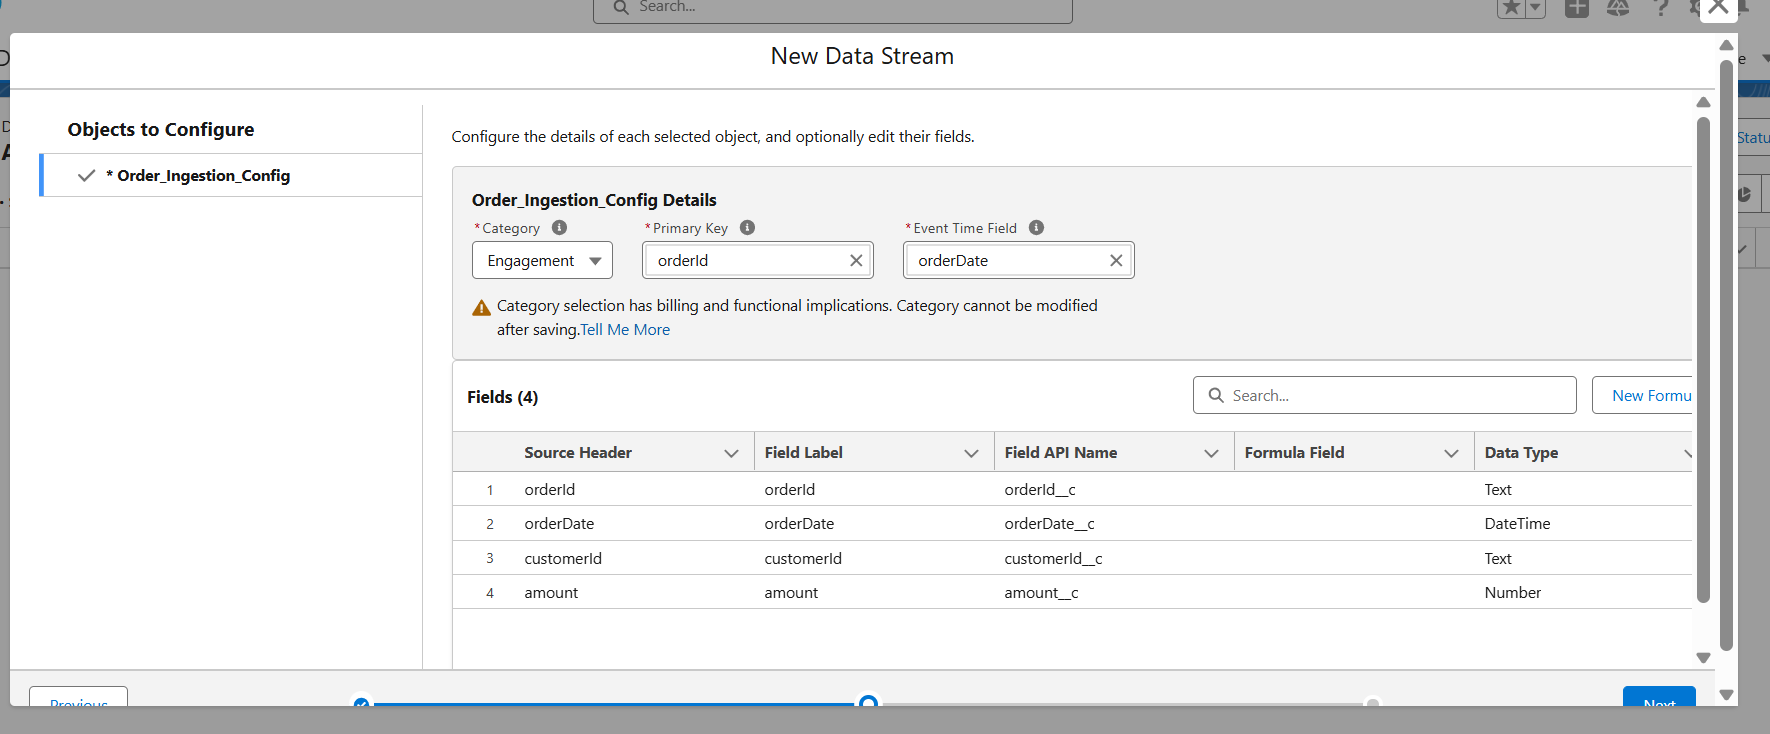Screen dimensions: 1770x734
Task: Close the New Data Stream dialog
Action: (x=1718, y=8)
